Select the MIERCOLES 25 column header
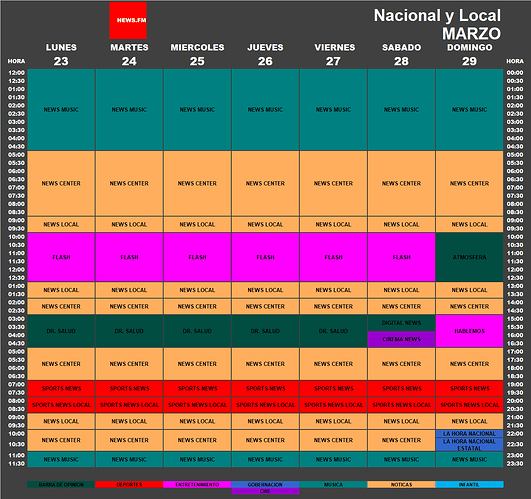This screenshot has height=499, width=531. coord(197,54)
